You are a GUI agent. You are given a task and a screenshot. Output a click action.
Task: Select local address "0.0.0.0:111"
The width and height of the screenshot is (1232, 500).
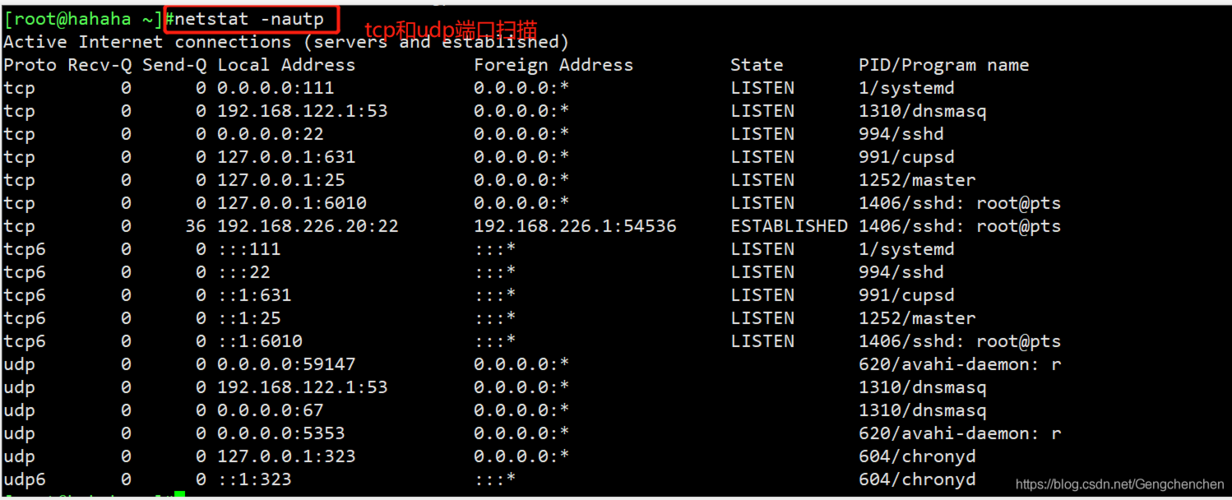(x=276, y=88)
